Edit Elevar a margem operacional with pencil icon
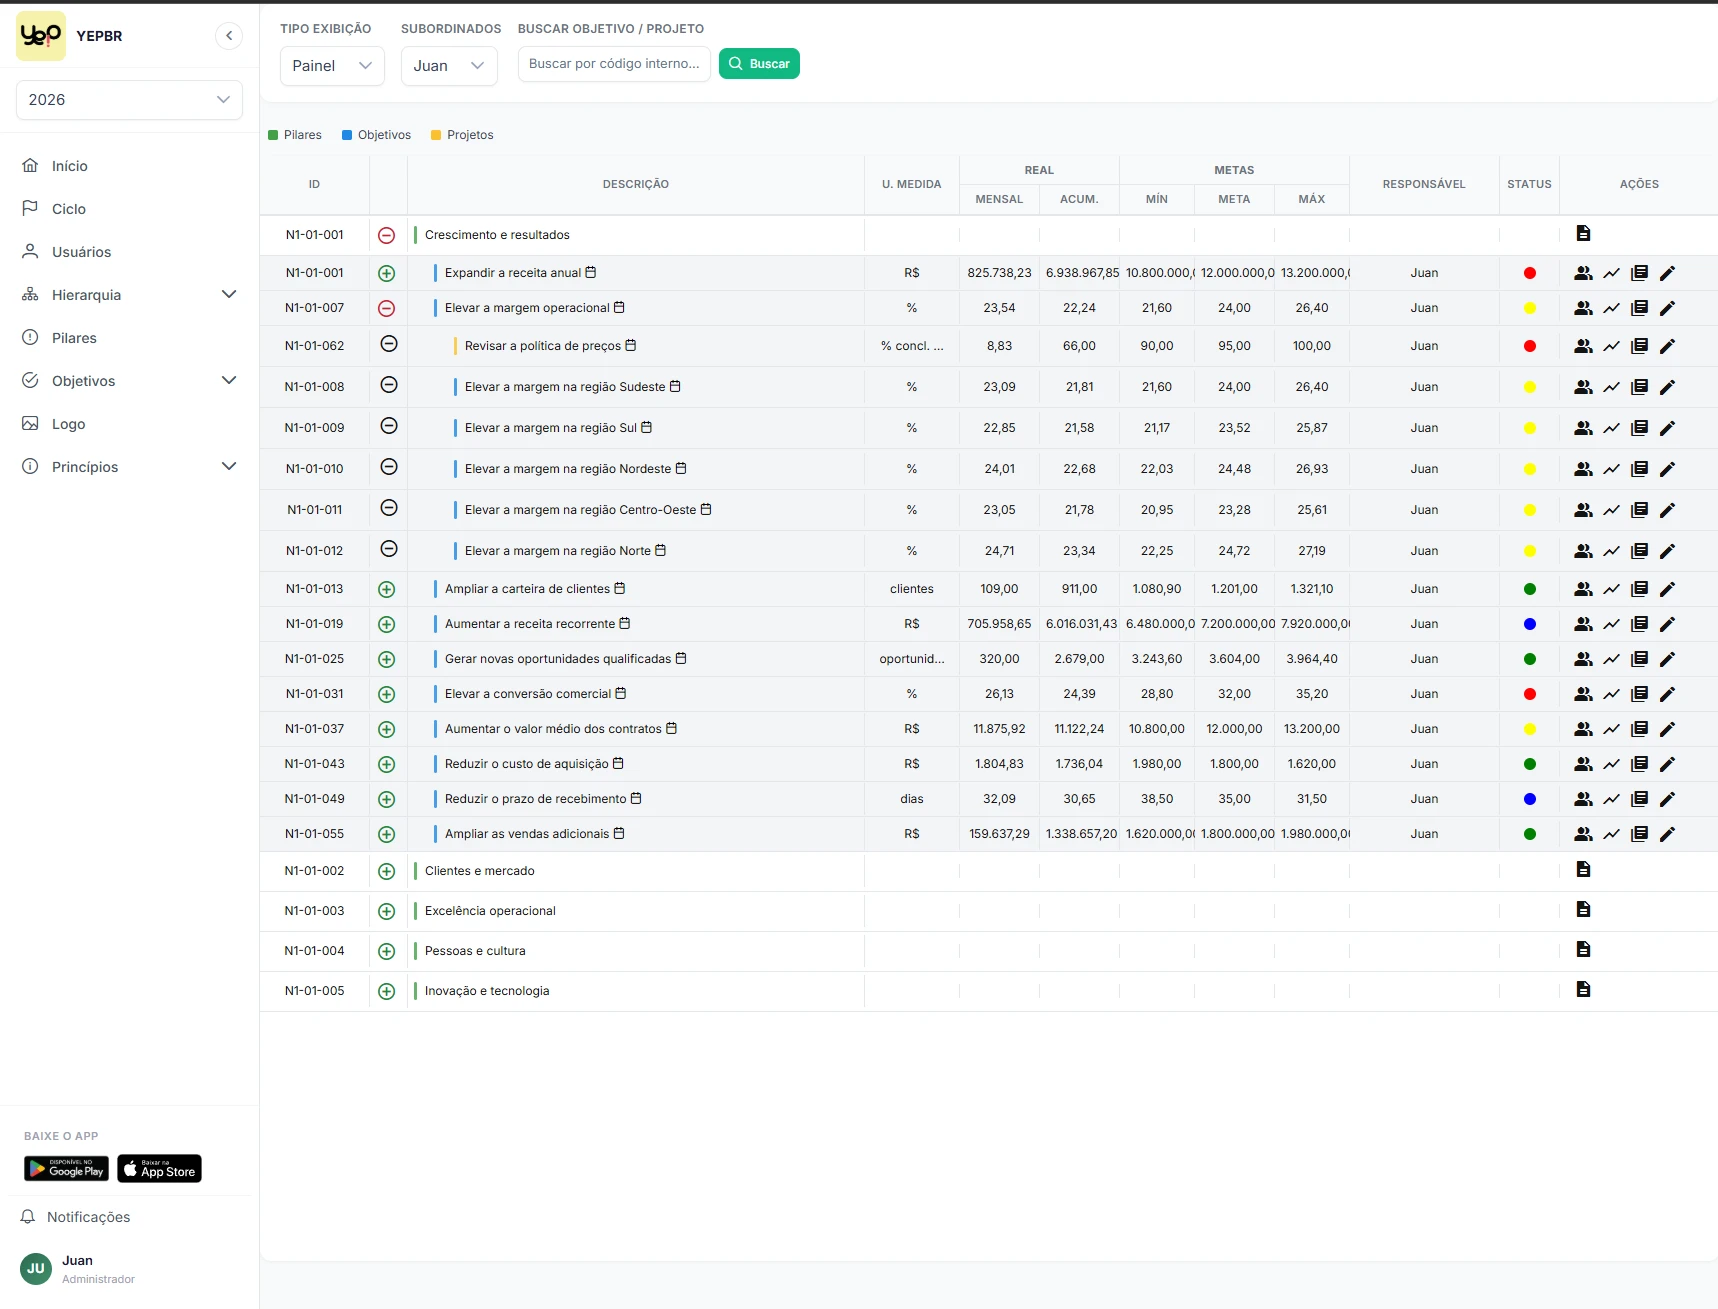The width and height of the screenshot is (1718, 1309). coord(1667,308)
